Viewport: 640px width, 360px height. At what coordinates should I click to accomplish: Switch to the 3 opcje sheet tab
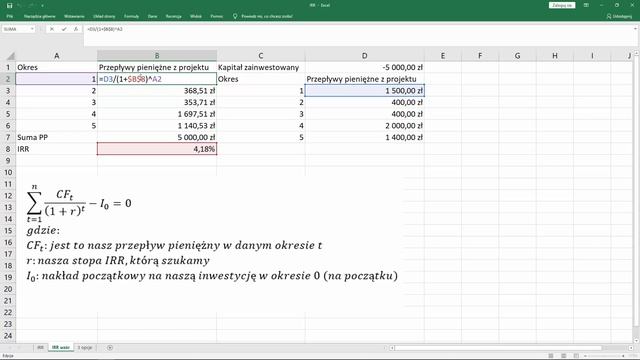pyautogui.click(x=85, y=347)
